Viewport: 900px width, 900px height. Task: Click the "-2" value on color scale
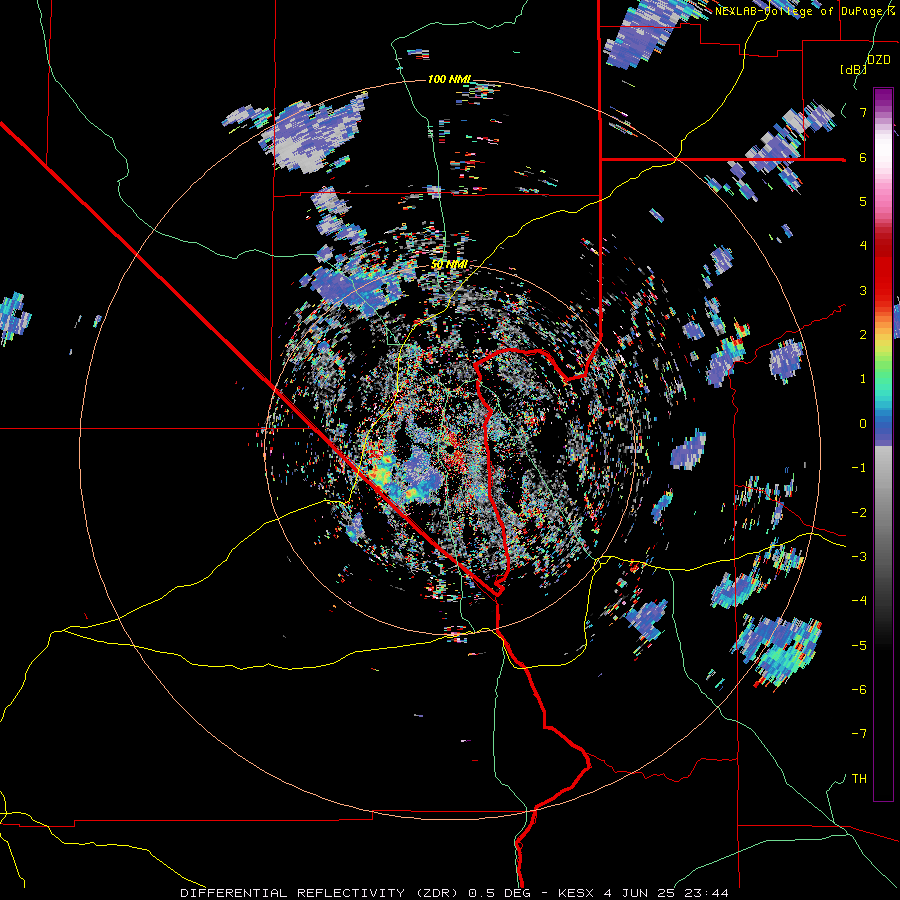[x=859, y=513]
